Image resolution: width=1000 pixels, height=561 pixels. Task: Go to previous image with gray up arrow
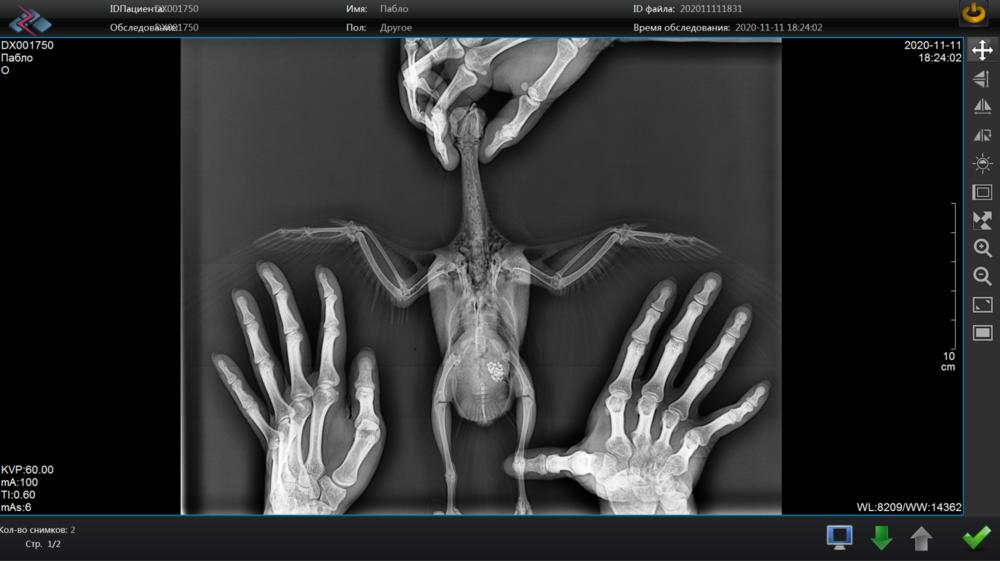click(x=921, y=539)
